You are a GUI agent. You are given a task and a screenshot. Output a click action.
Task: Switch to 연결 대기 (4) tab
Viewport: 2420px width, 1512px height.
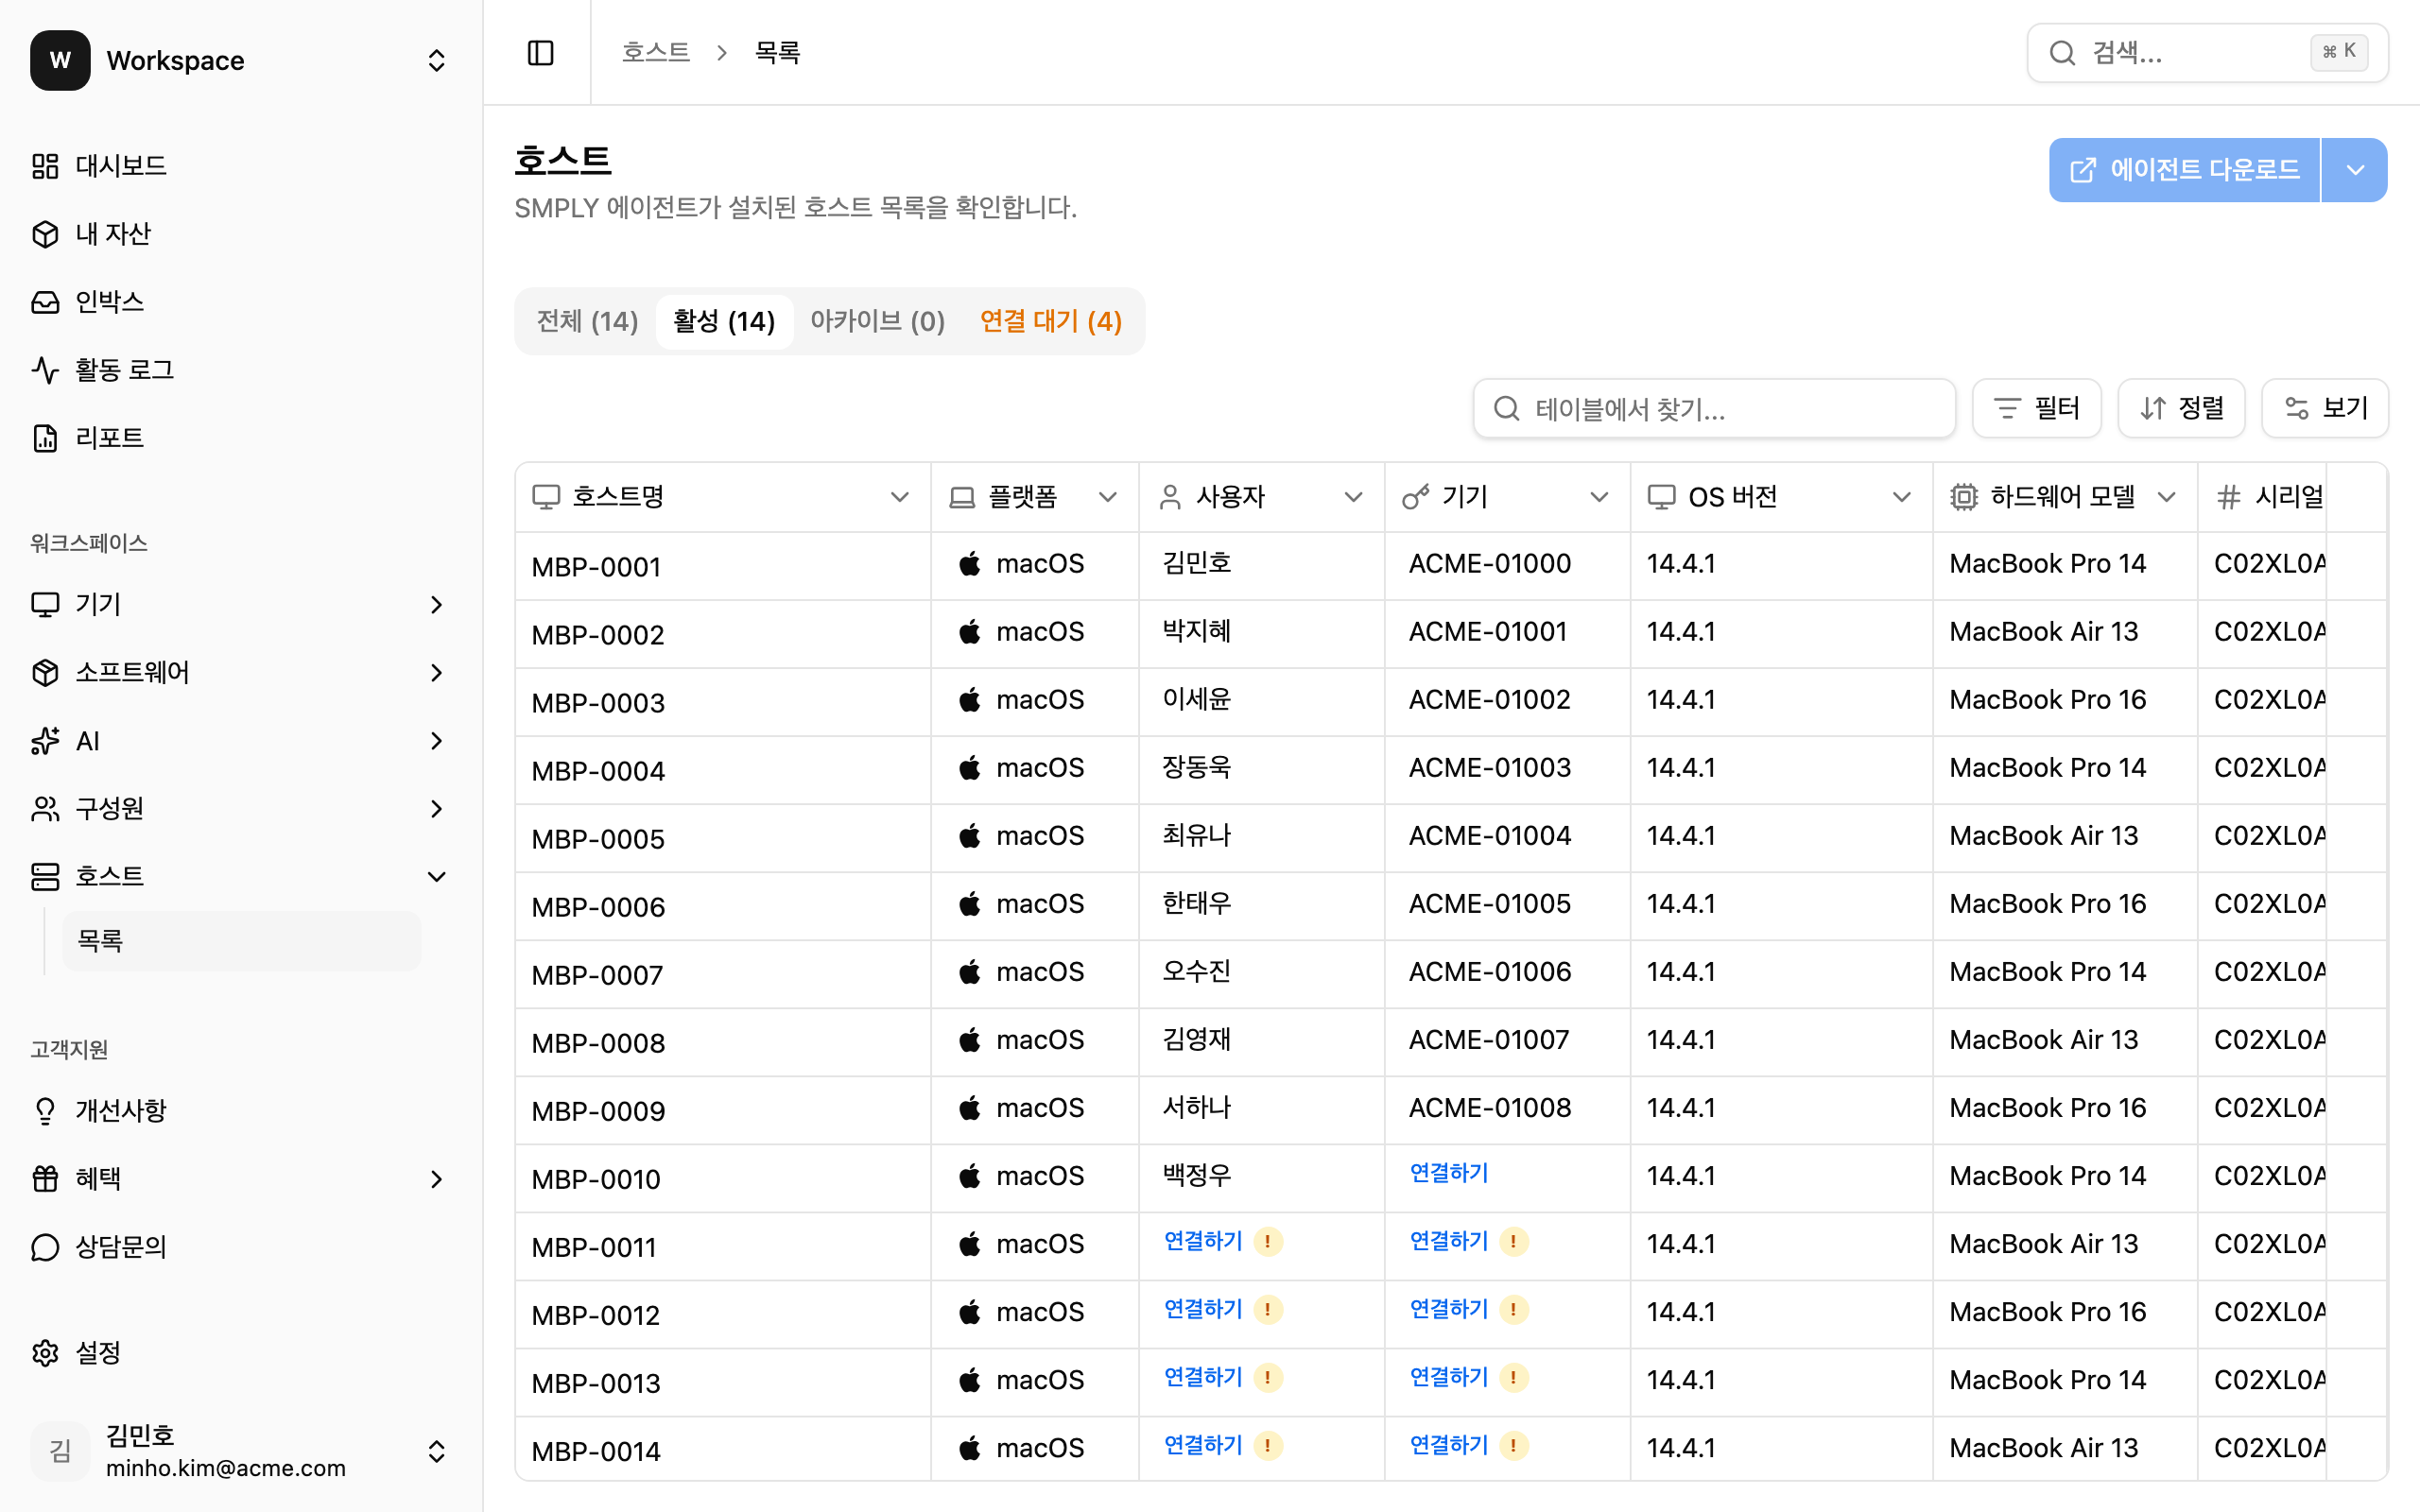click(x=1050, y=321)
